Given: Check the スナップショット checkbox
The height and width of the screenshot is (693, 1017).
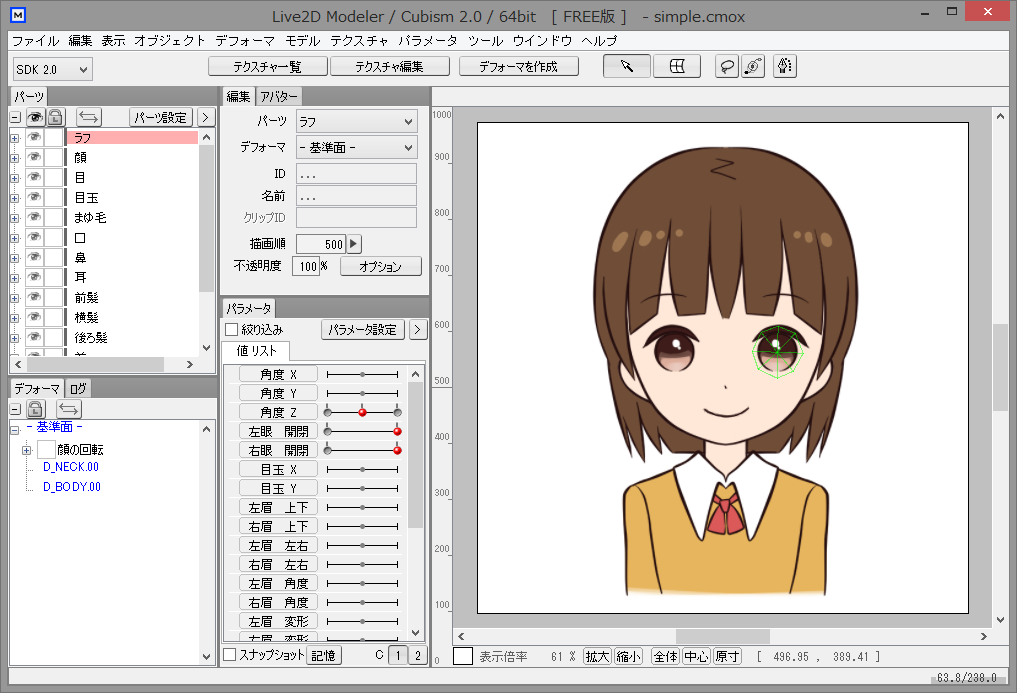Looking at the screenshot, I should coord(228,654).
